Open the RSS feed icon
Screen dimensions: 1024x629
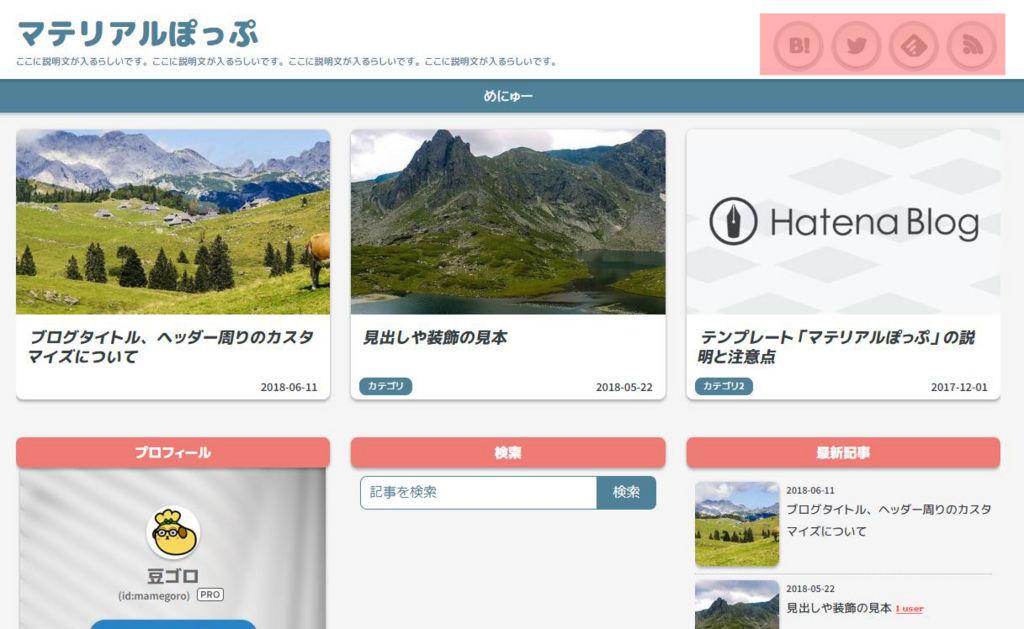[972, 45]
